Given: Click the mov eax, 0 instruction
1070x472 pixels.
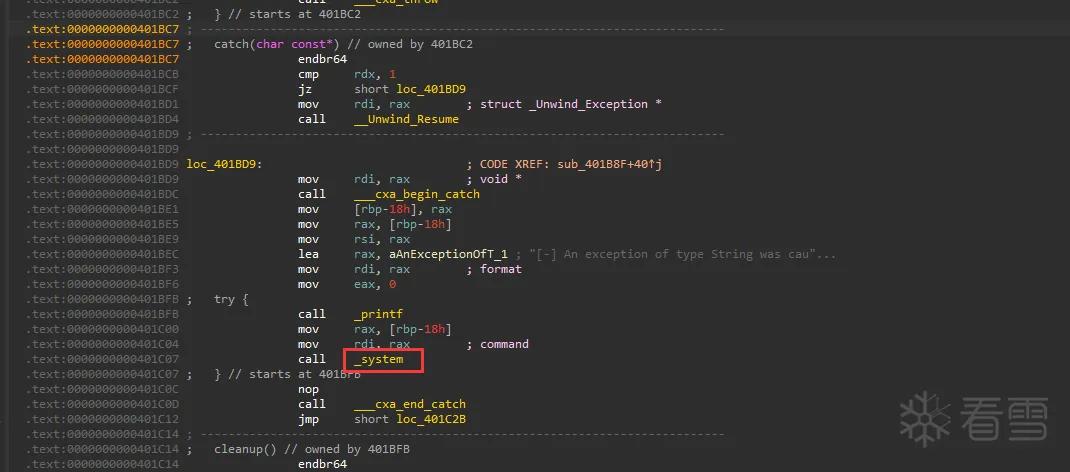Looking at the screenshot, I should (347, 284).
